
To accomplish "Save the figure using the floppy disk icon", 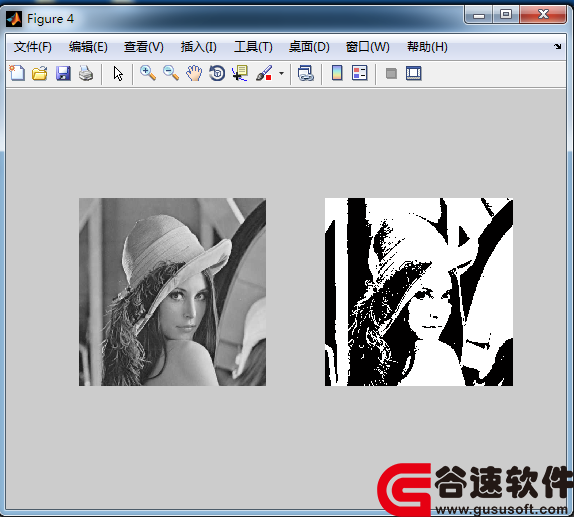I will (x=63, y=73).
